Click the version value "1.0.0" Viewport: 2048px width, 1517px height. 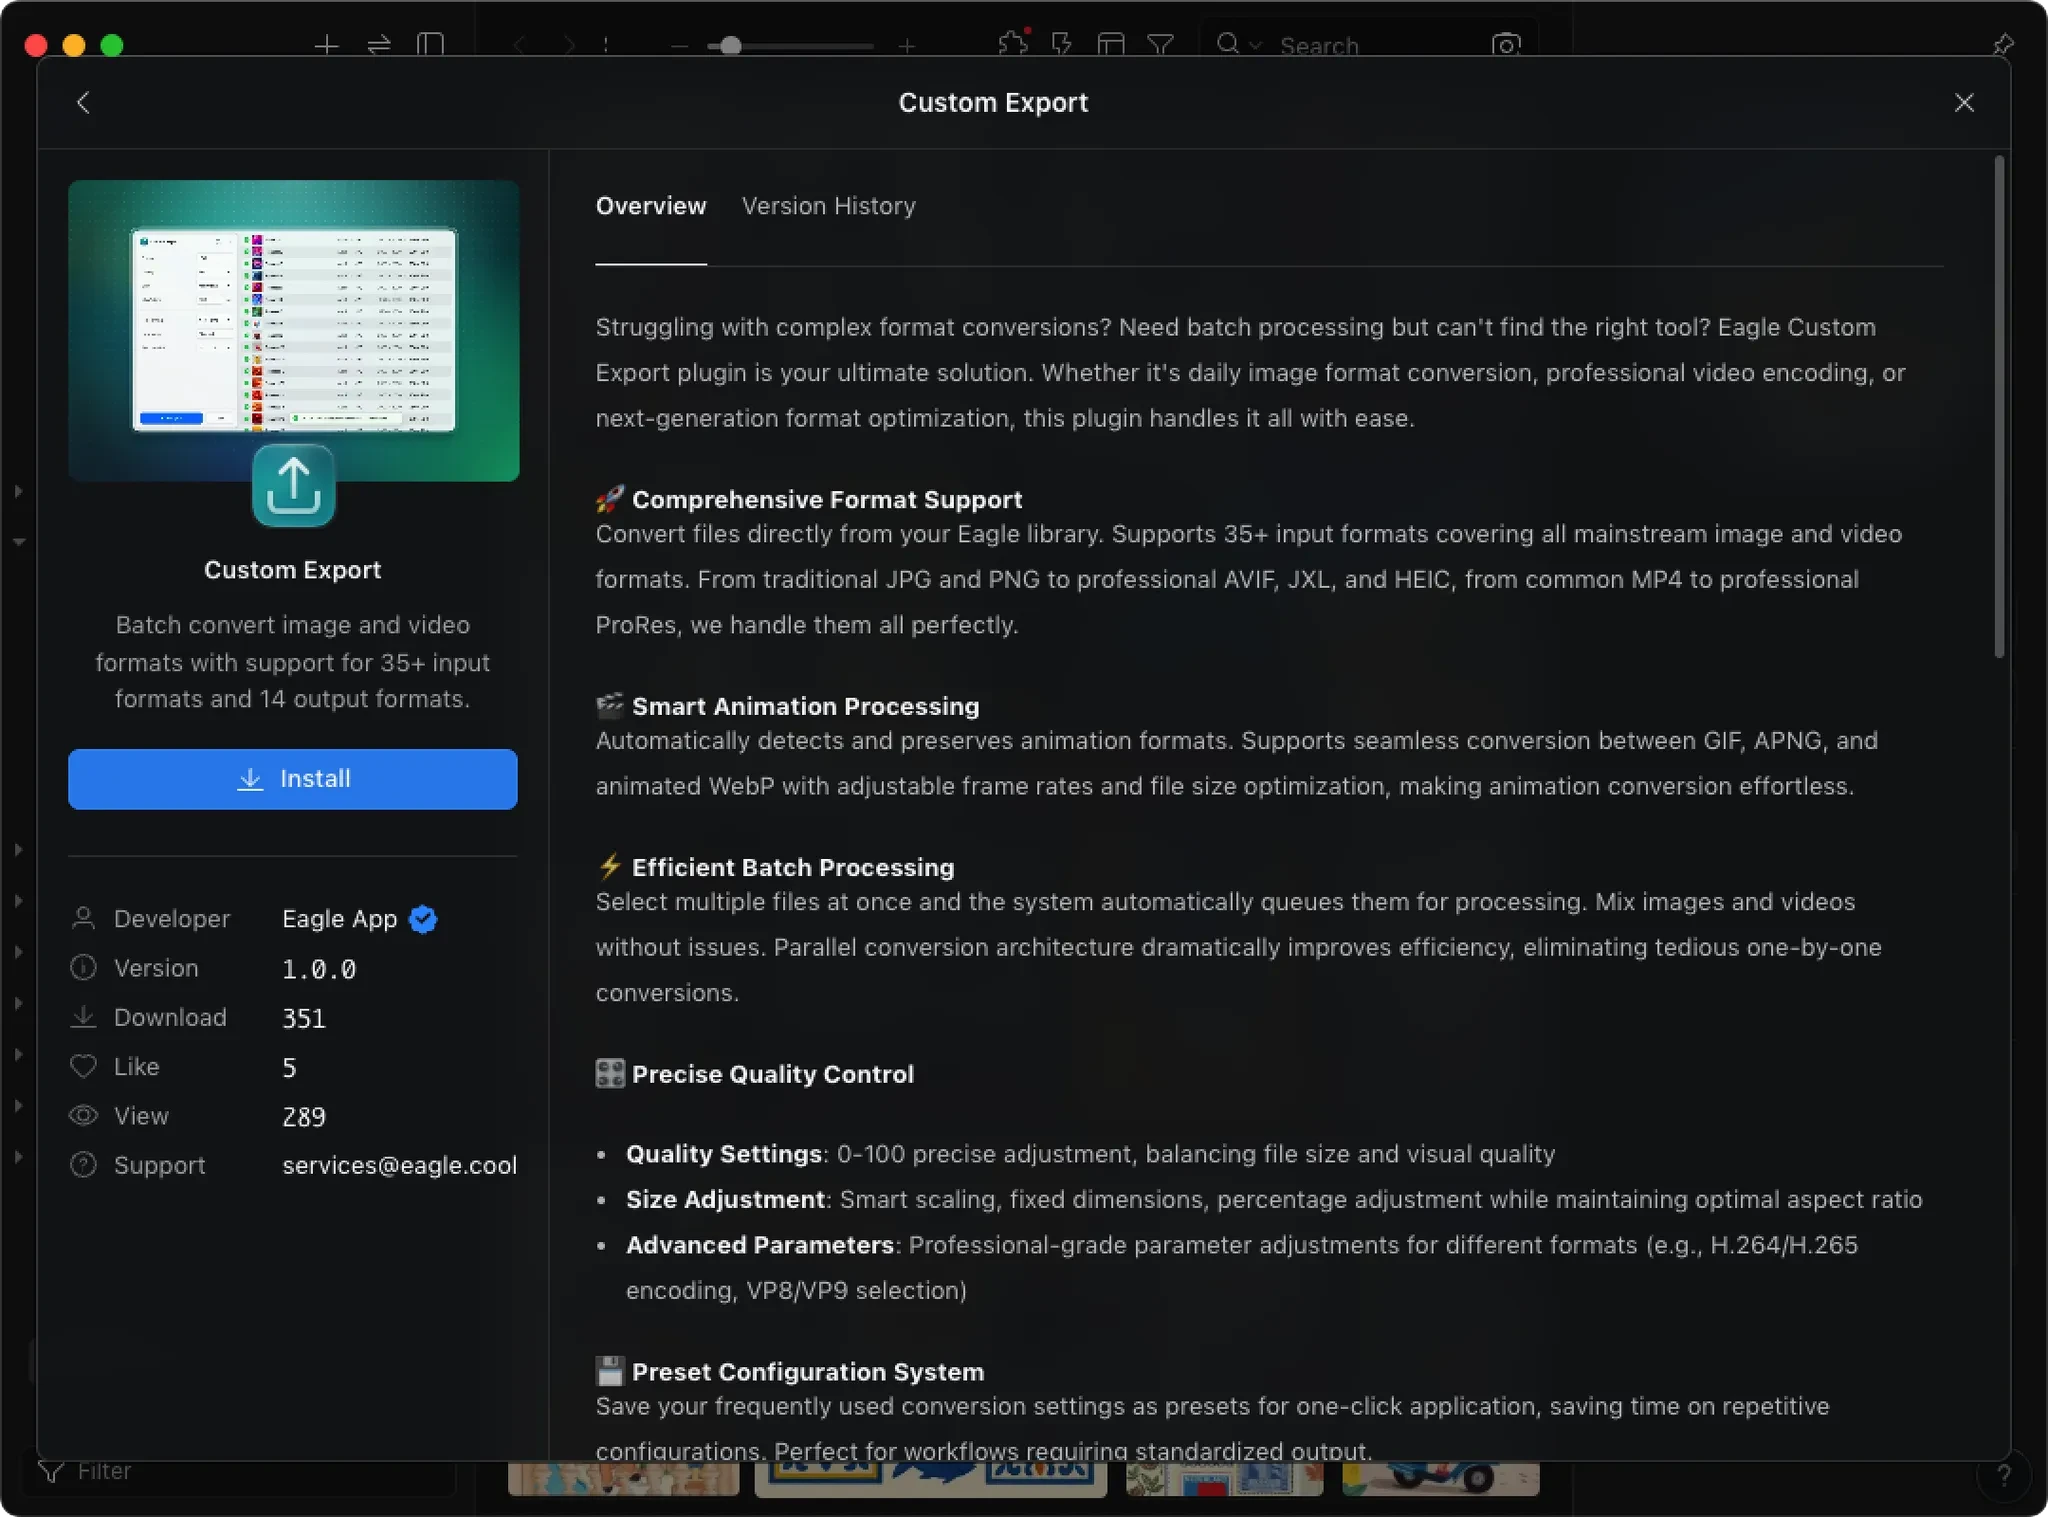[x=319, y=969]
